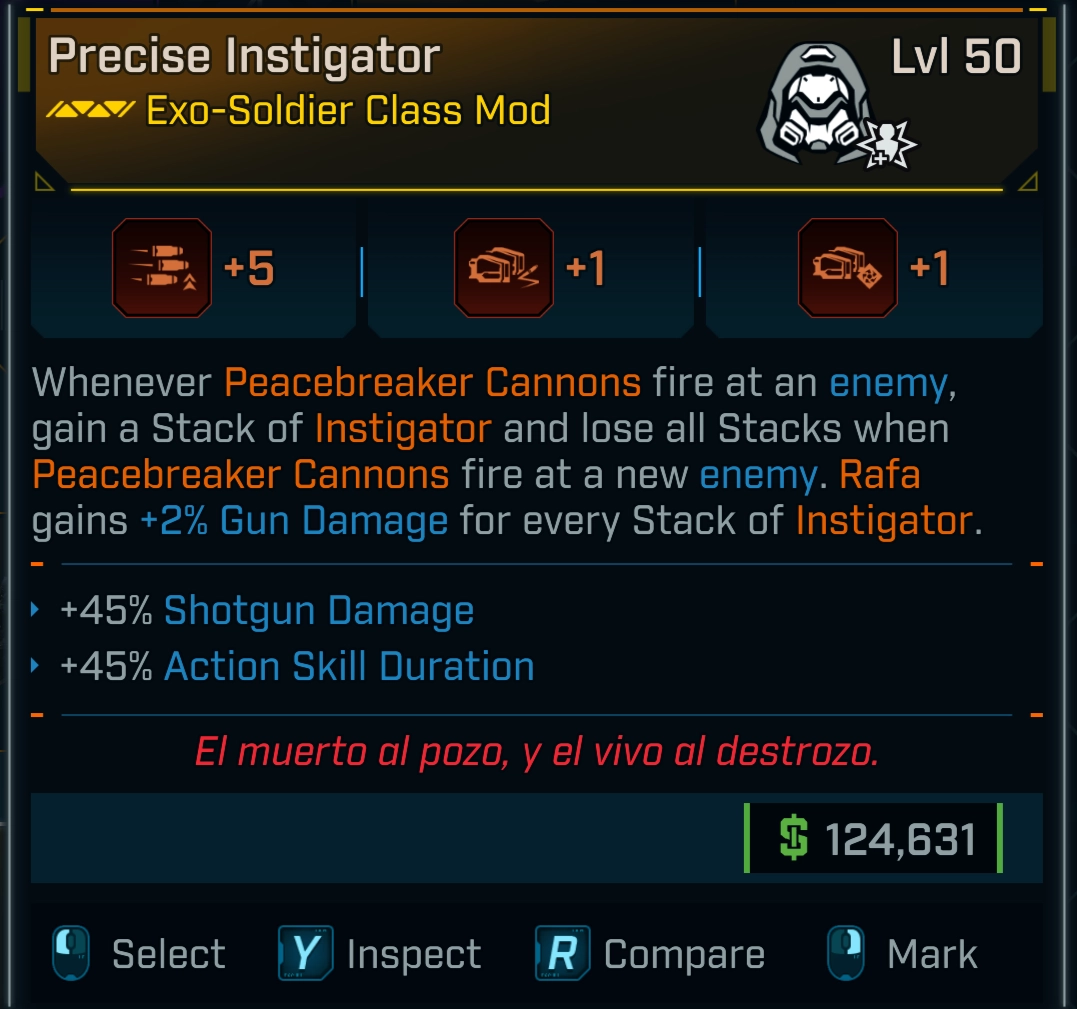
Task: Click the orange "Rafa" keyword
Action: coord(880,473)
